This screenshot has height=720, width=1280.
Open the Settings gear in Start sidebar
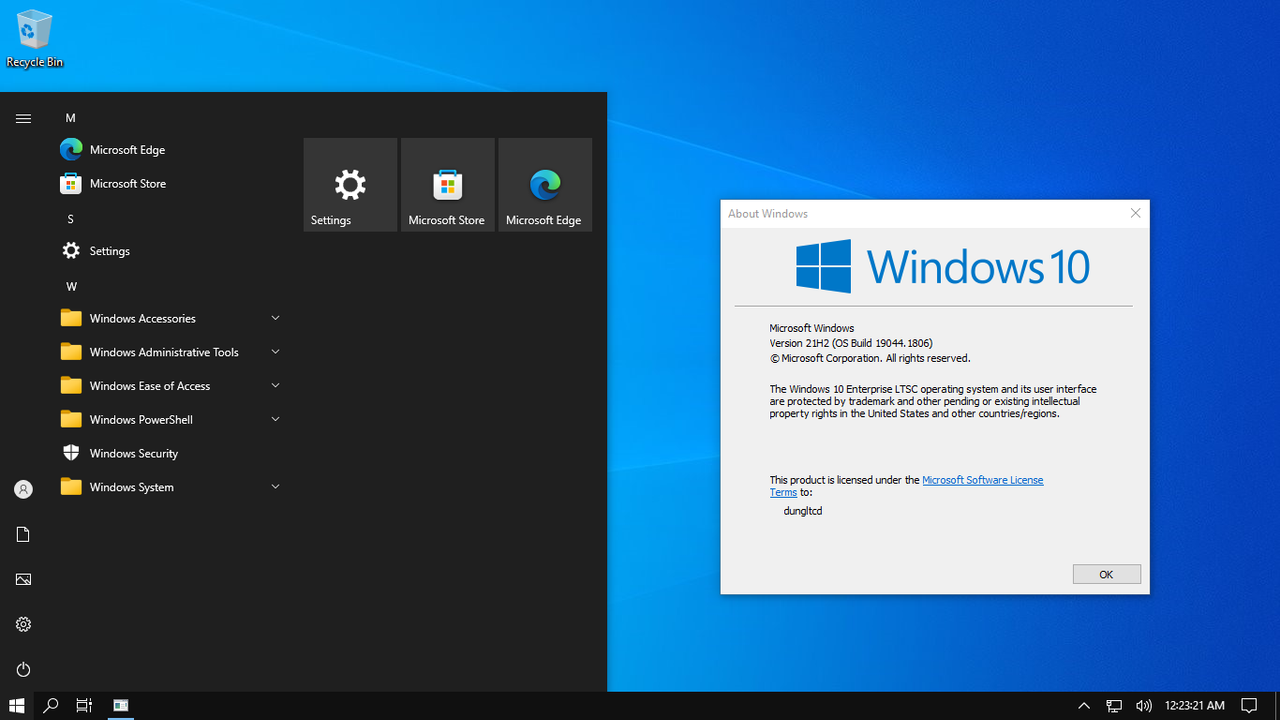(x=23, y=624)
